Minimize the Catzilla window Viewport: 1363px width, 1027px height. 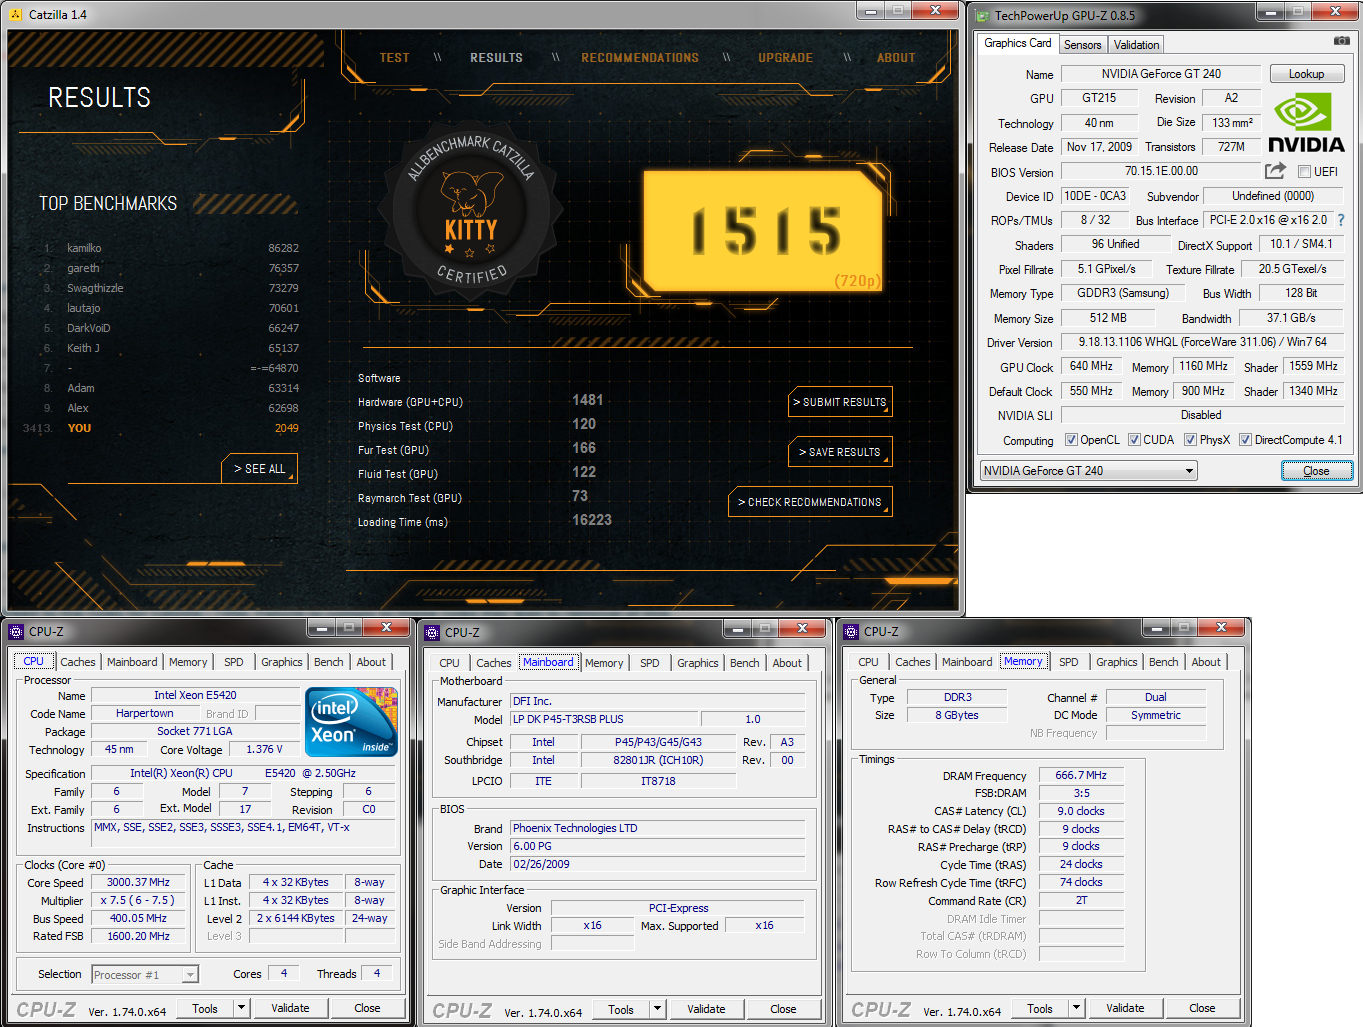[x=870, y=11]
